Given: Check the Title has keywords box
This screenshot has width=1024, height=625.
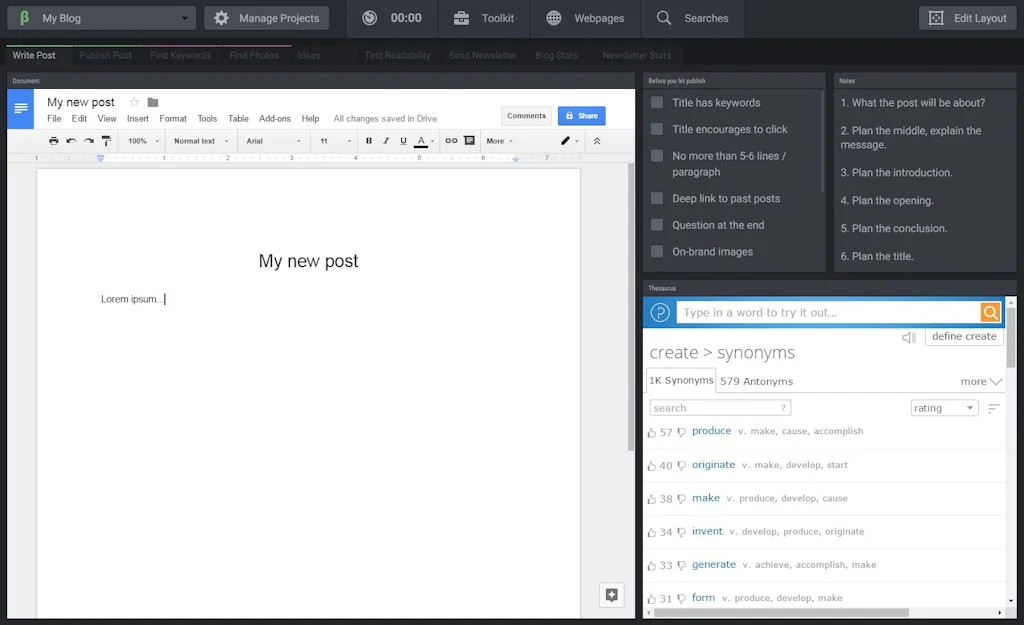Looking at the screenshot, I should pos(657,102).
